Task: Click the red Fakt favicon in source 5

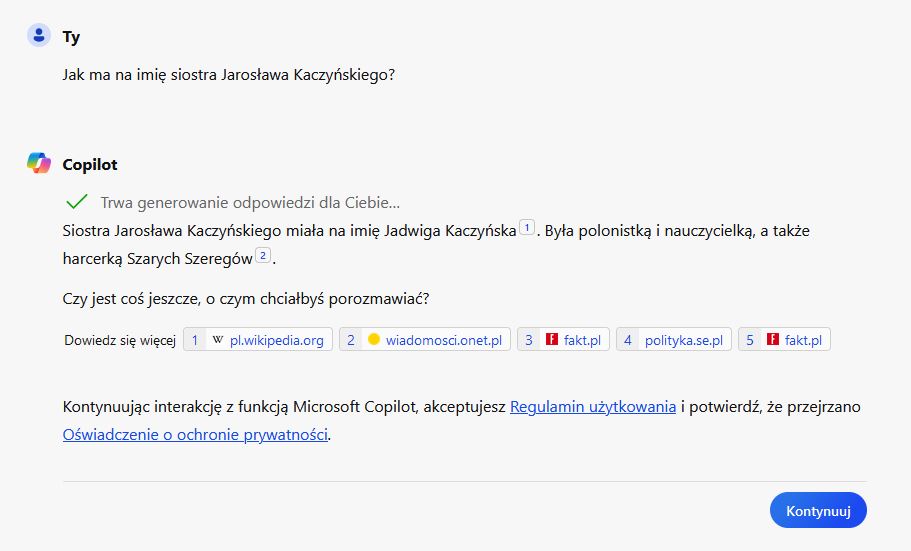Action: click(772, 340)
